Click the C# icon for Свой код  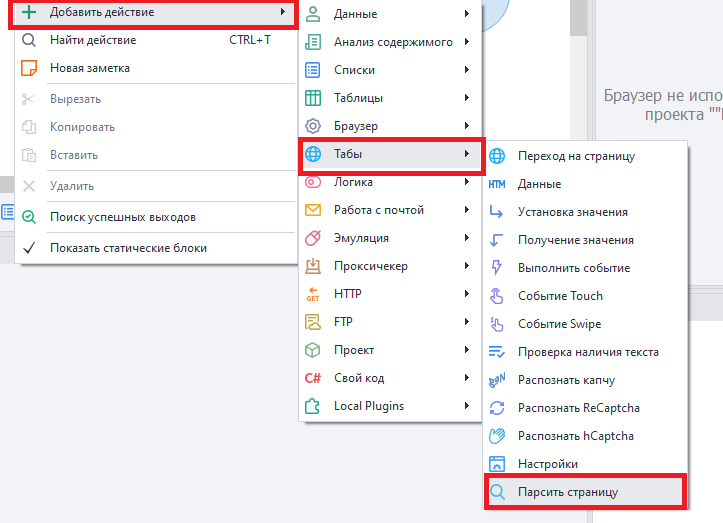(x=313, y=378)
